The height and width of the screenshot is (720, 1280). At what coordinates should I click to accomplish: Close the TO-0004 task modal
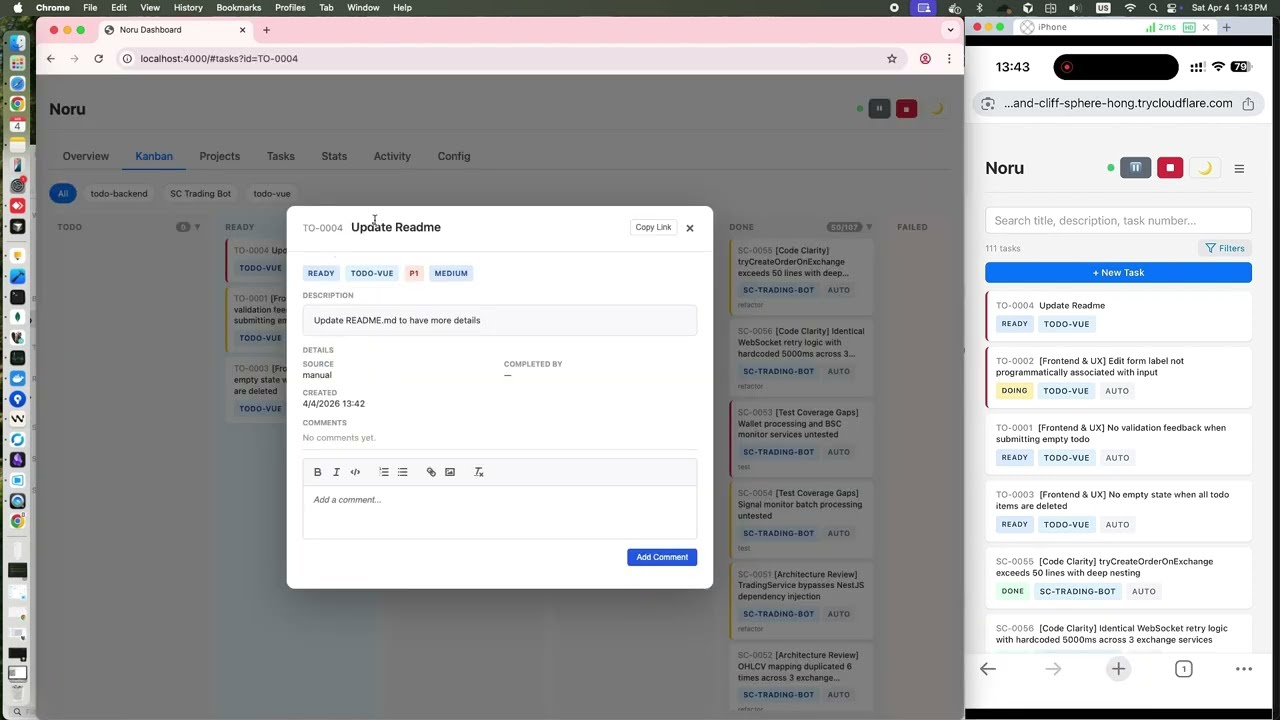point(689,228)
